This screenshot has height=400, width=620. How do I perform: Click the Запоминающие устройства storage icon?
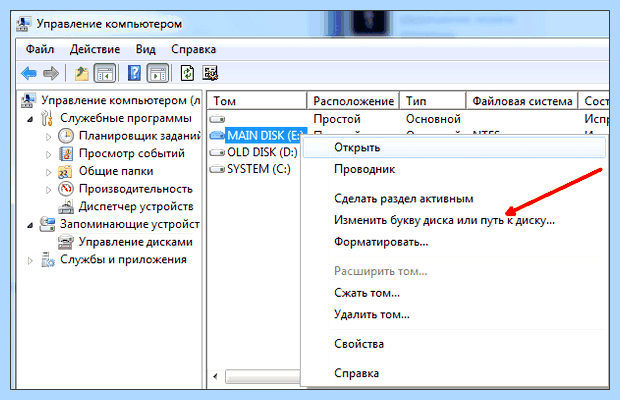tap(47, 224)
